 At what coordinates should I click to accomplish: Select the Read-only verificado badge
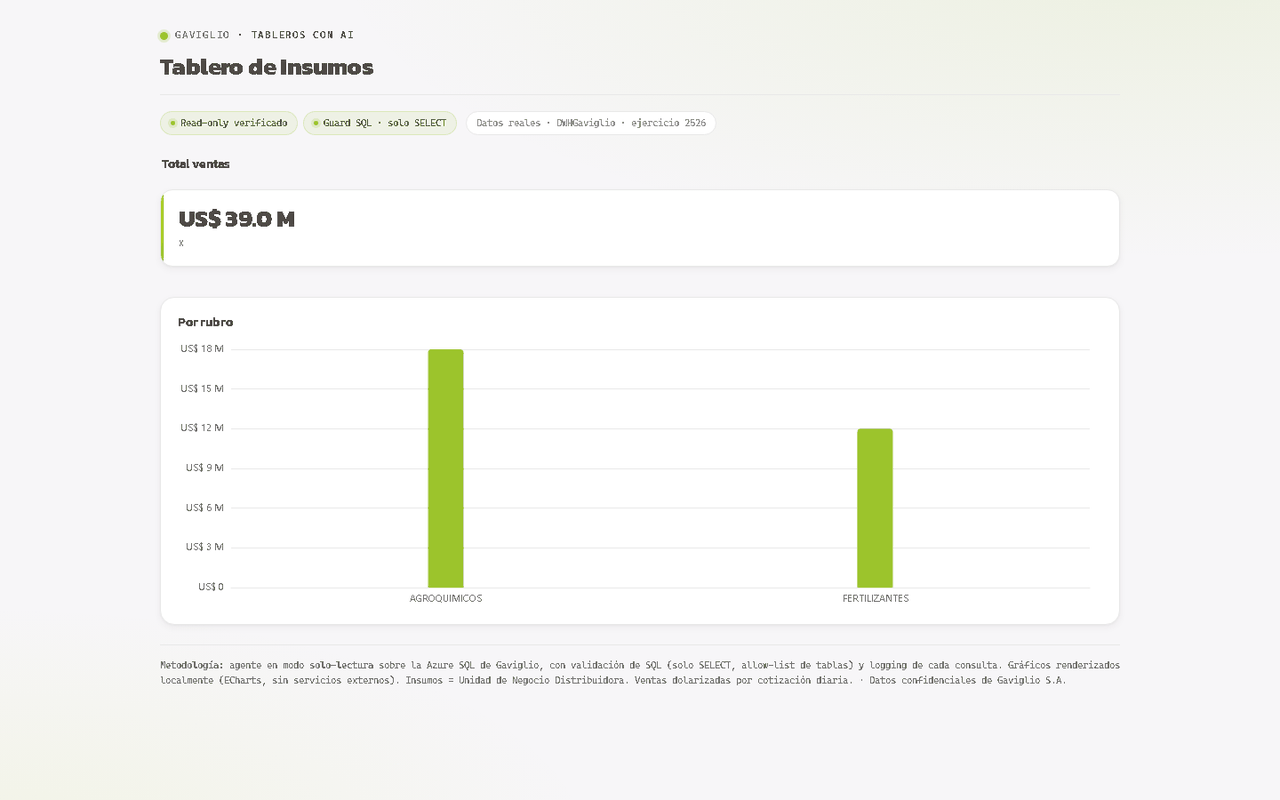tap(229, 123)
